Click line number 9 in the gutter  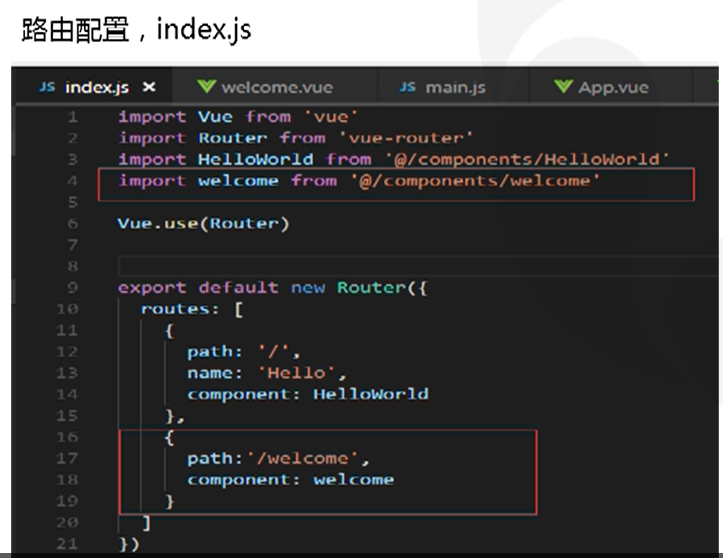tap(72, 288)
